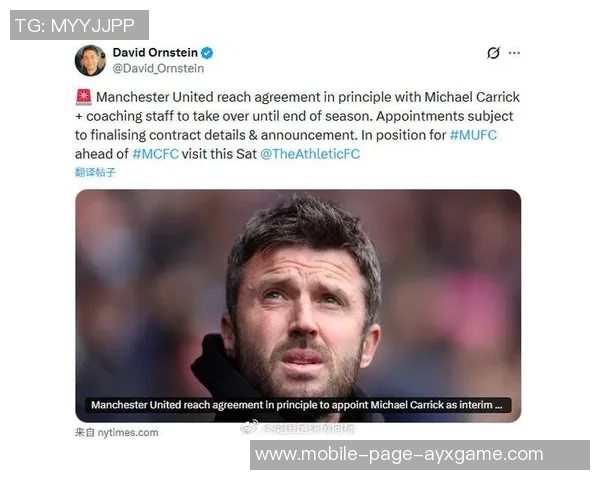Click the 翻译帖子 translate post link

[95, 172]
